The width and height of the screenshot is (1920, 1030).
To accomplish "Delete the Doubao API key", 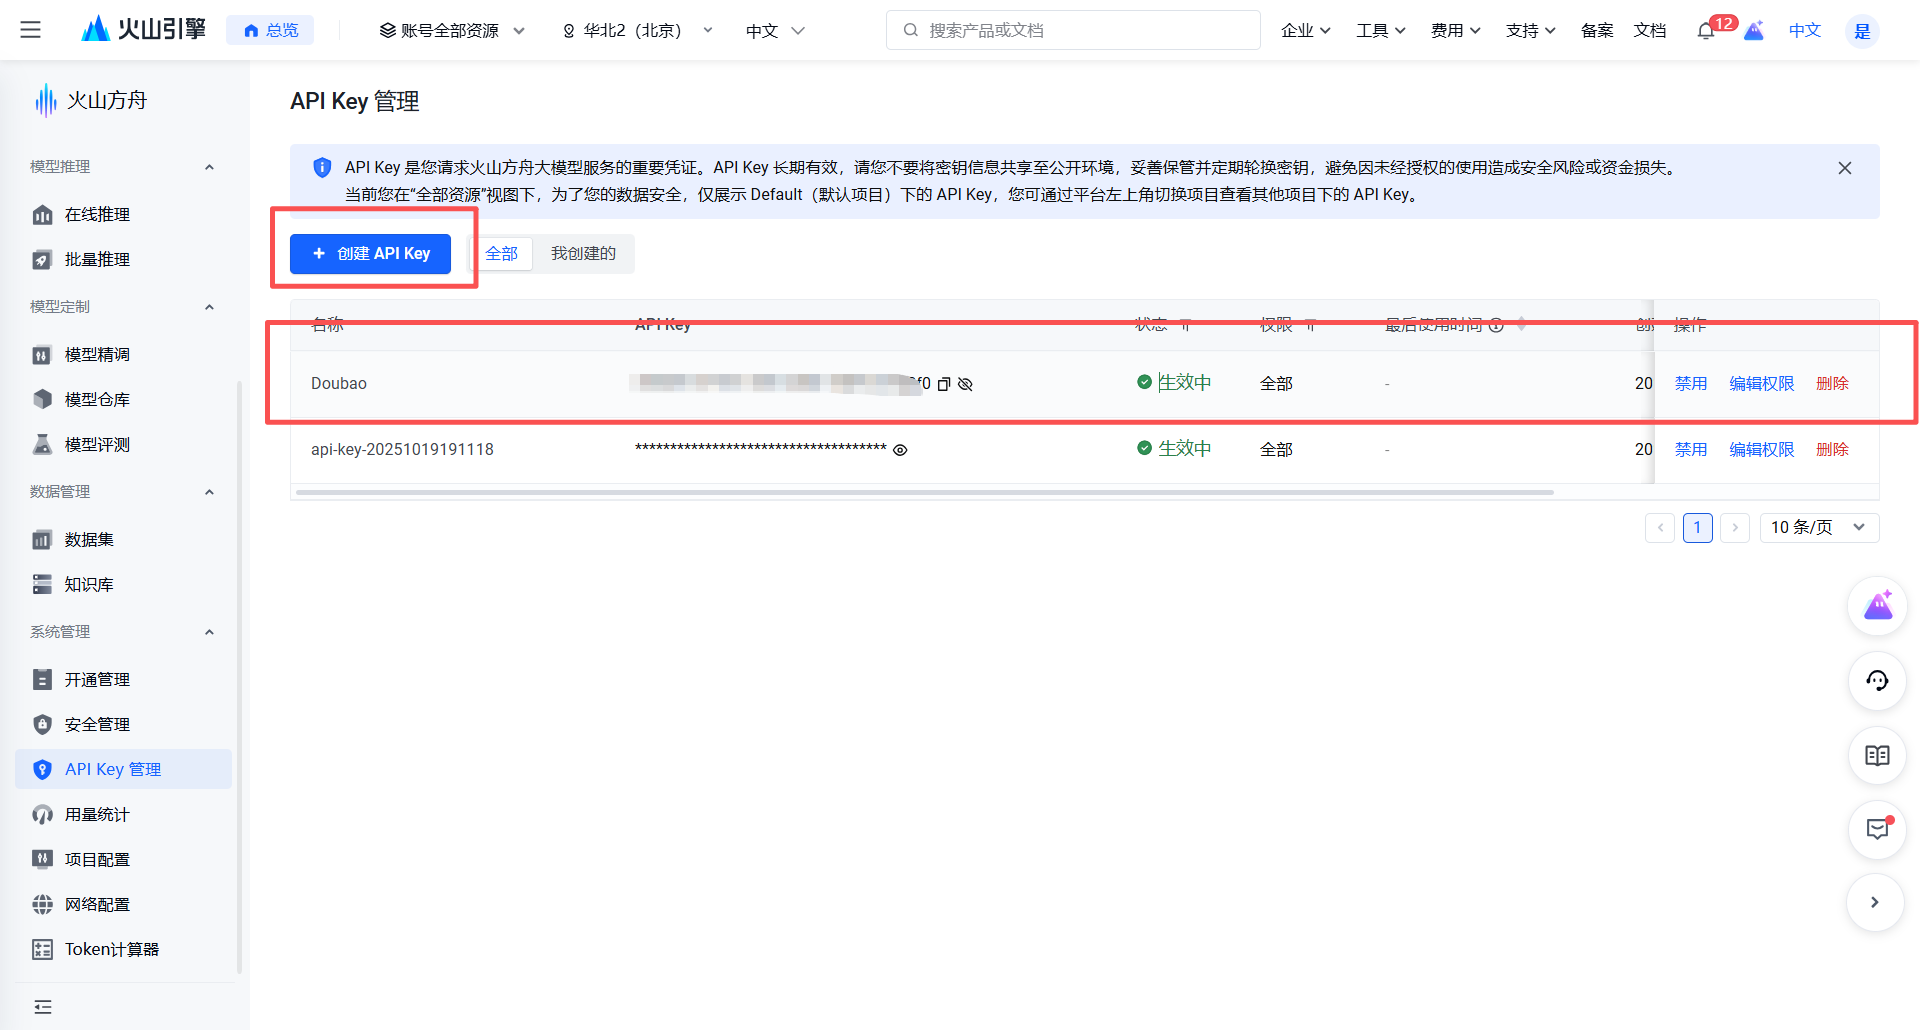I will click(1832, 384).
